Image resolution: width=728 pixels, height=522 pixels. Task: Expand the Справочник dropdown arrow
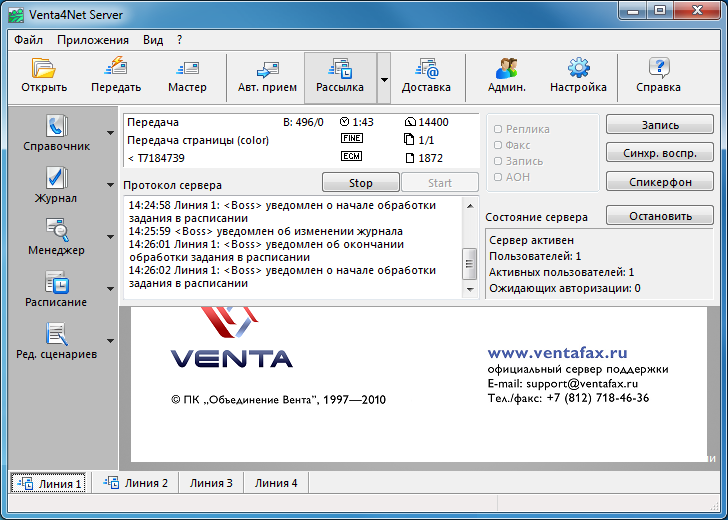[110, 133]
